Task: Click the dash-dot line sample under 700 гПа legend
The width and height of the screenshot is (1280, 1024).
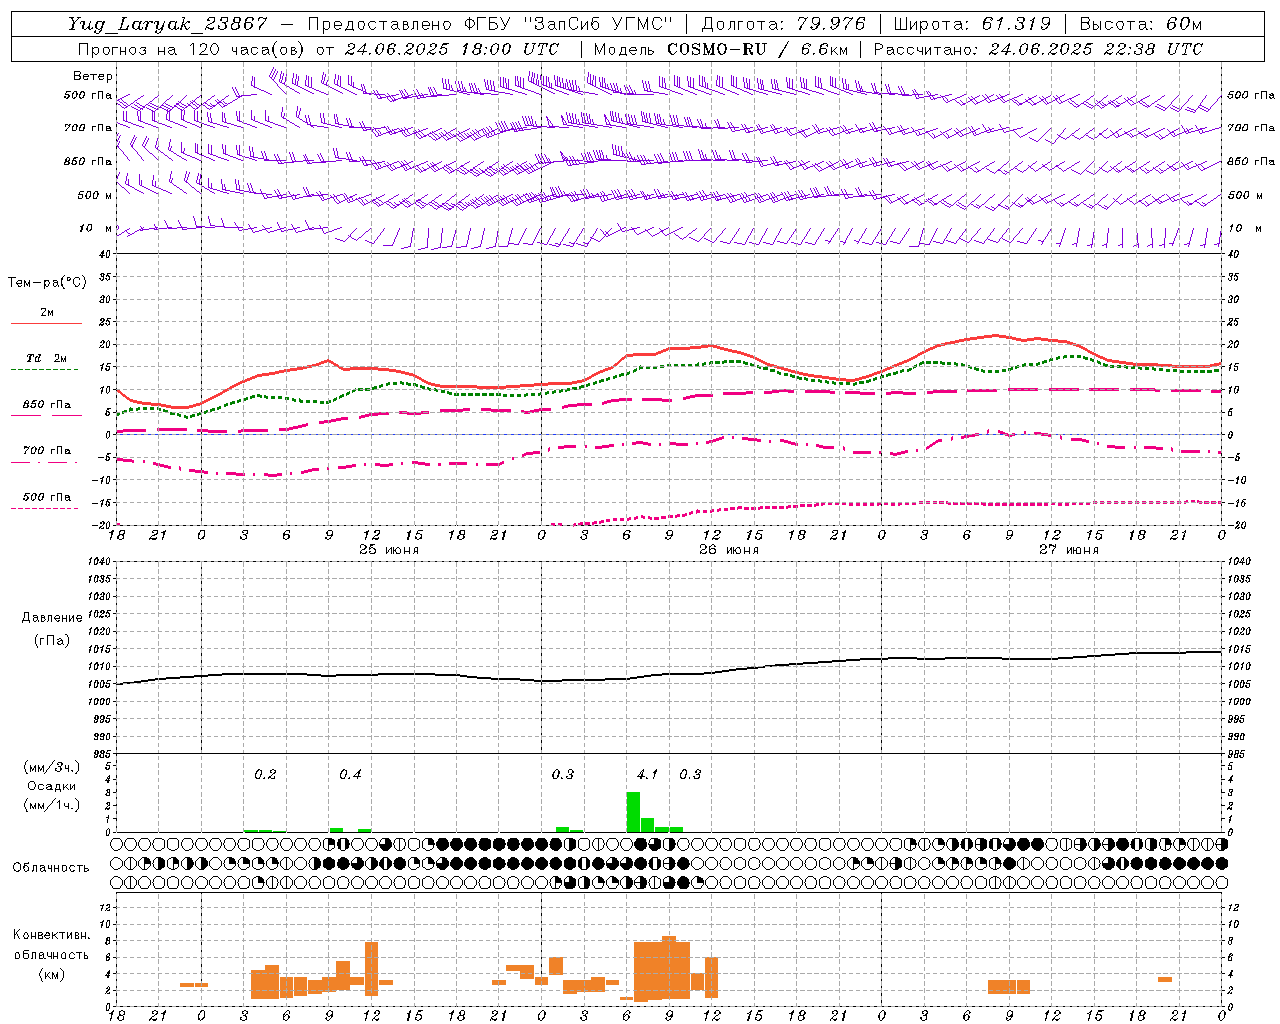Action: [46, 462]
